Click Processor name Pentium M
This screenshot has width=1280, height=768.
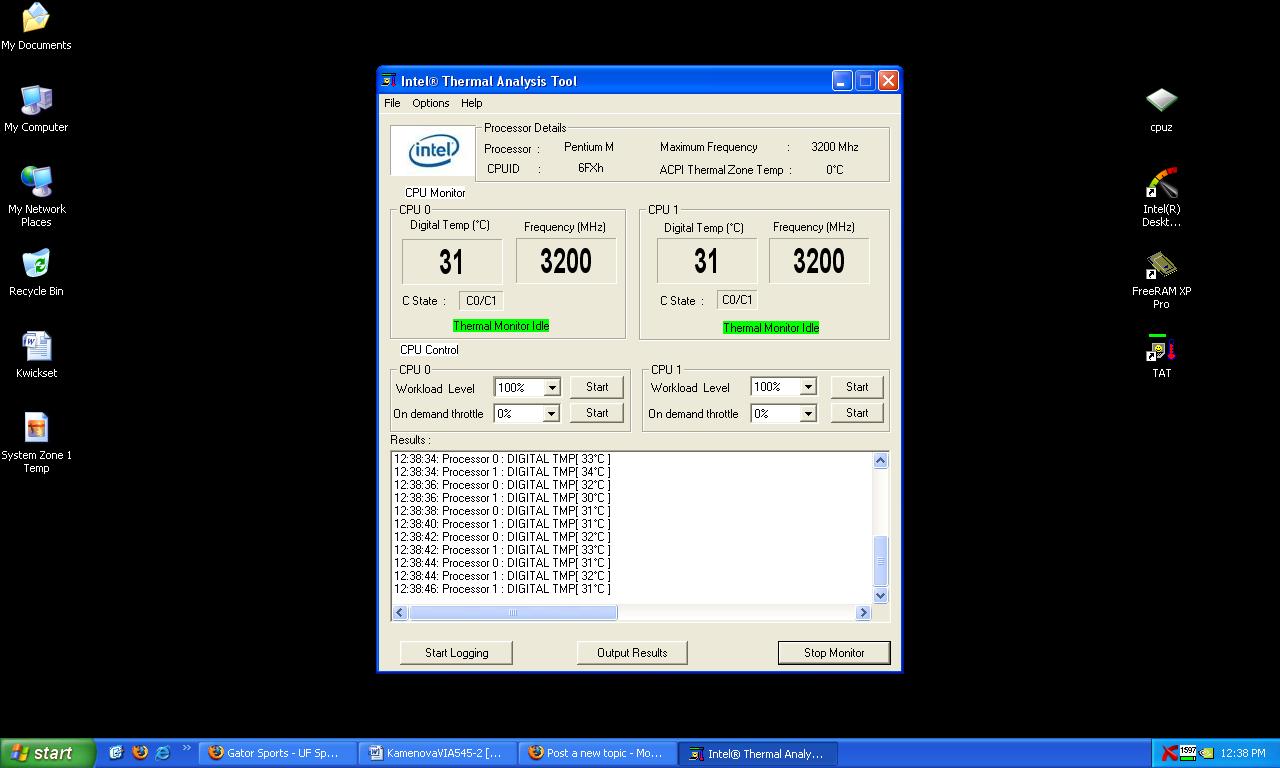point(589,147)
